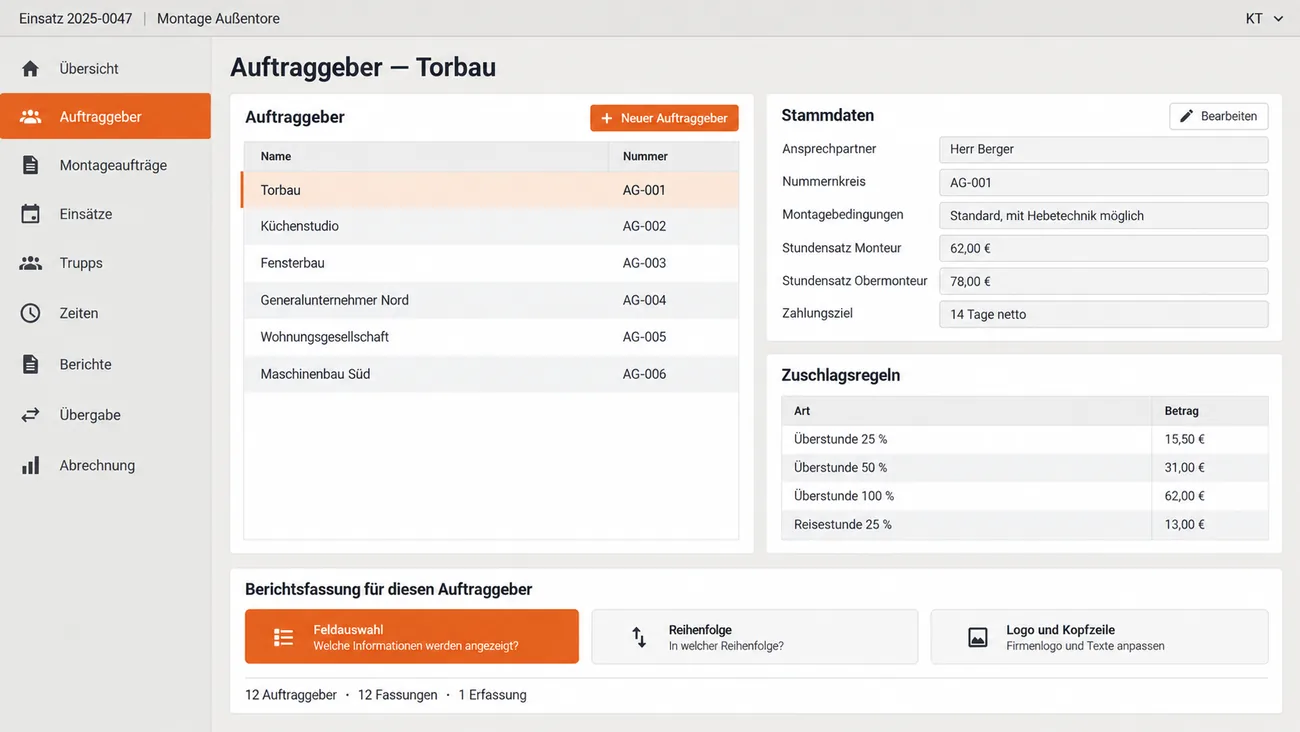Click the Stundensatz Monteur field 62,00 €
This screenshot has width=1300, height=732.
pyautogui.click(x=1104, y=248)
